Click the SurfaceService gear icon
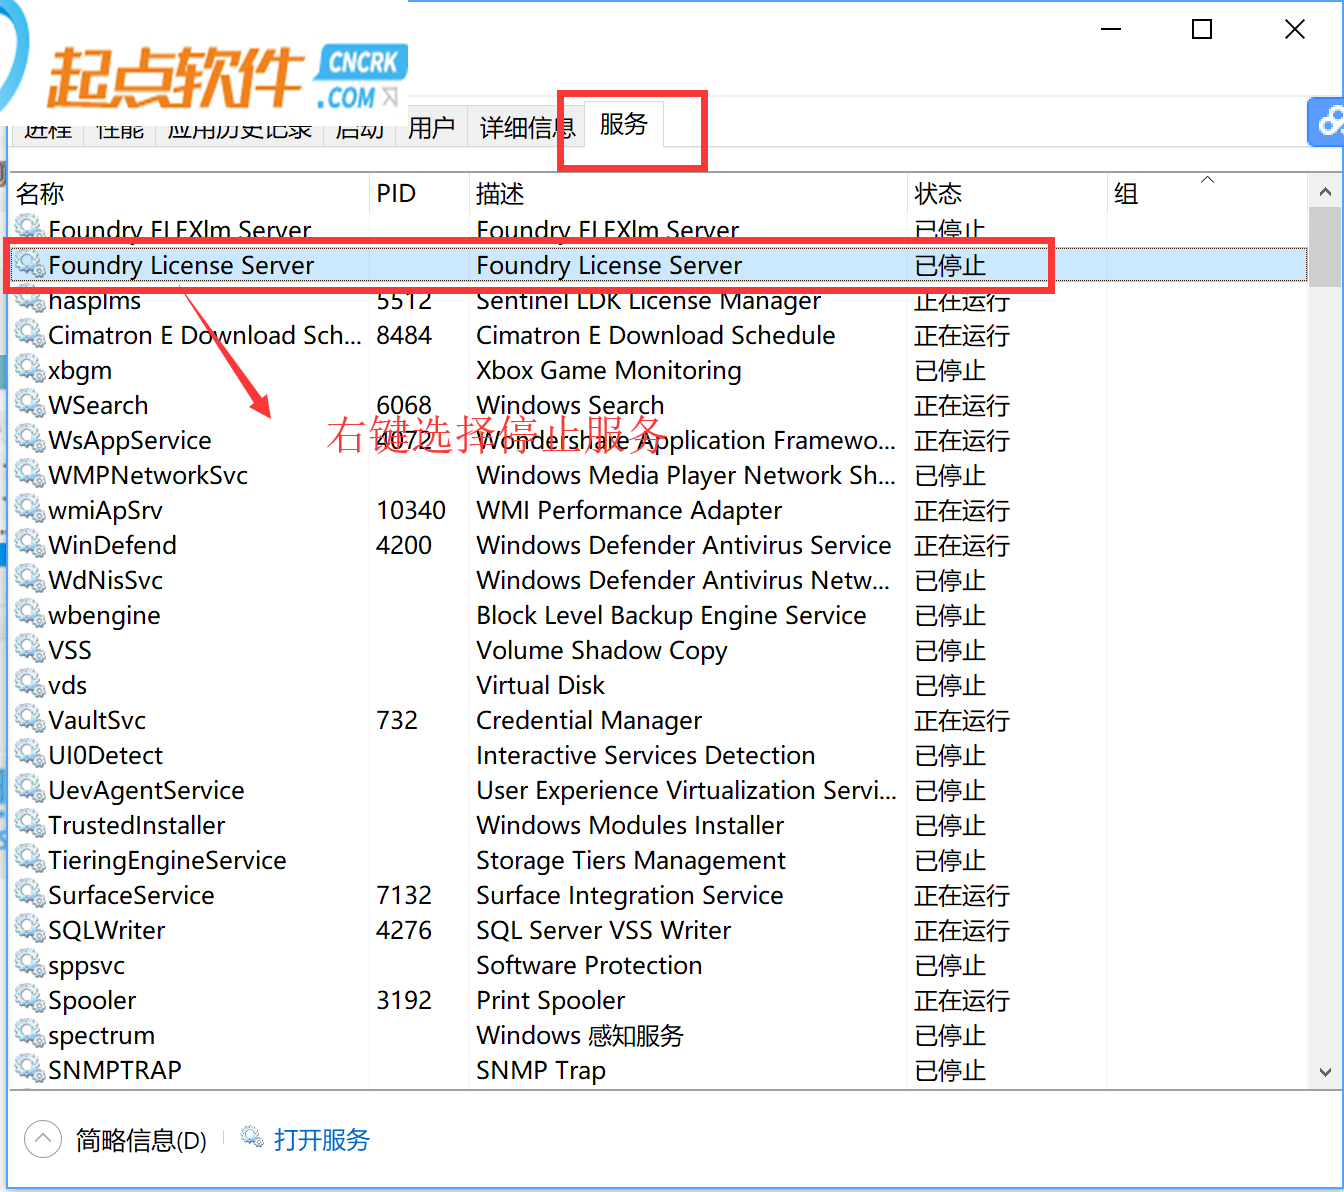Image resolution: width=1344 pixels, height=1192 pixels. point(29,894)
